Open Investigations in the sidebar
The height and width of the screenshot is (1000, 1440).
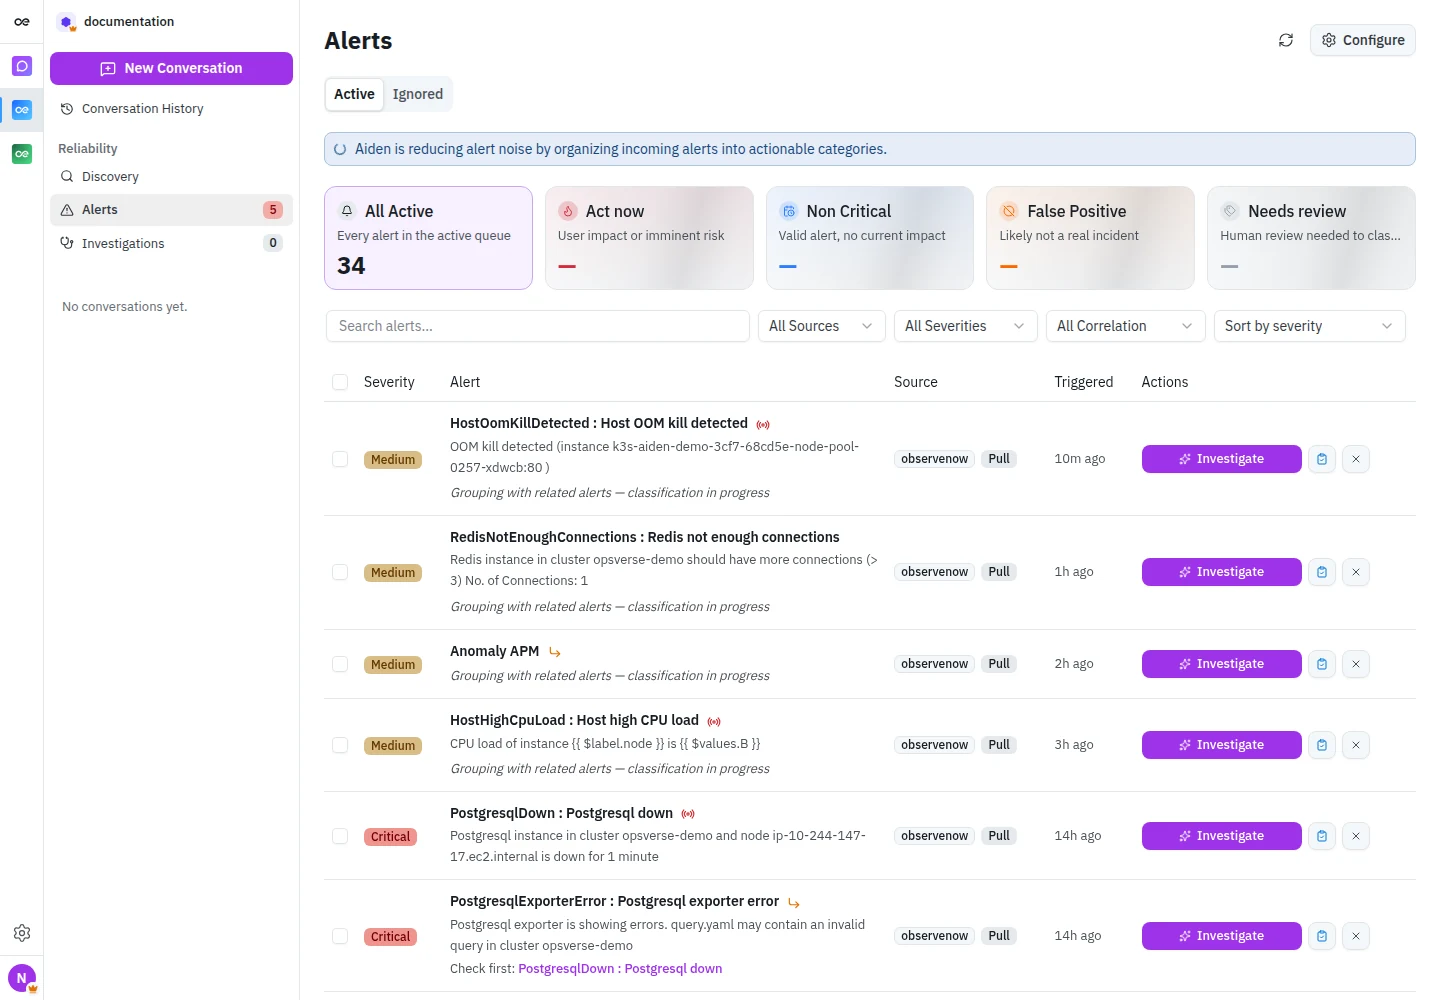(171, 243)
